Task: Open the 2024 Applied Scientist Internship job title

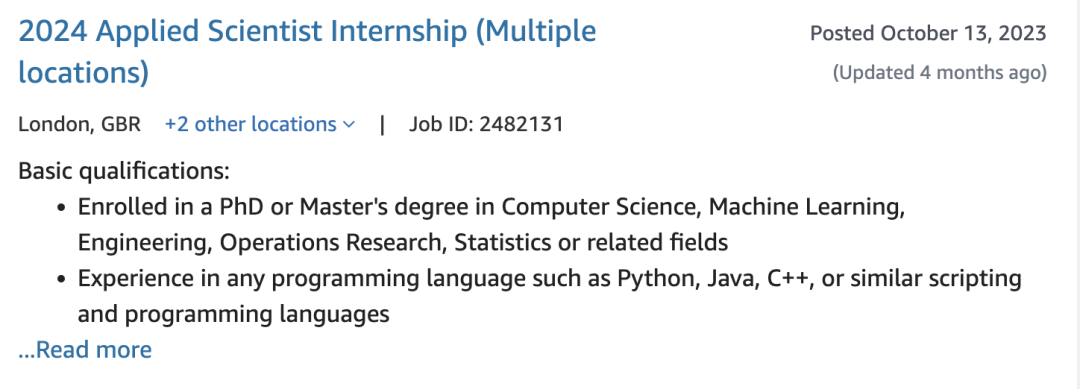Action: point(307,52)
